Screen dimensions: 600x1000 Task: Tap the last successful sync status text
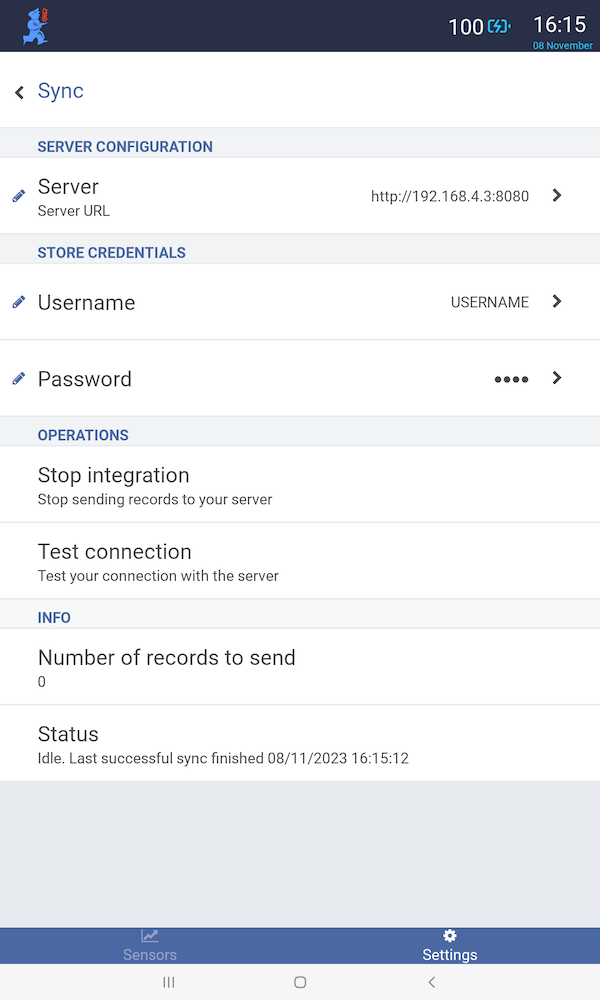point(223,758)
